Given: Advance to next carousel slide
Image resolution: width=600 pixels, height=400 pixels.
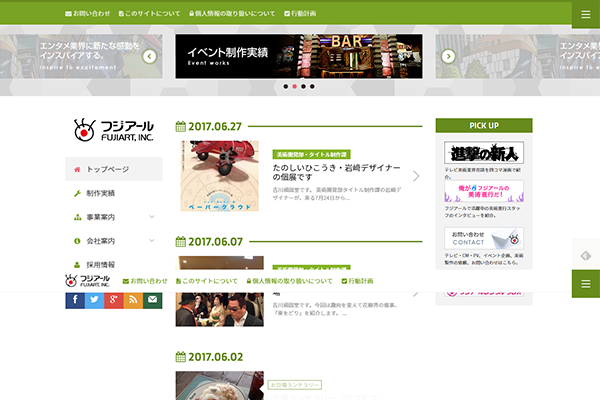Looking at the screenshot, I should [x=448, y=56].
